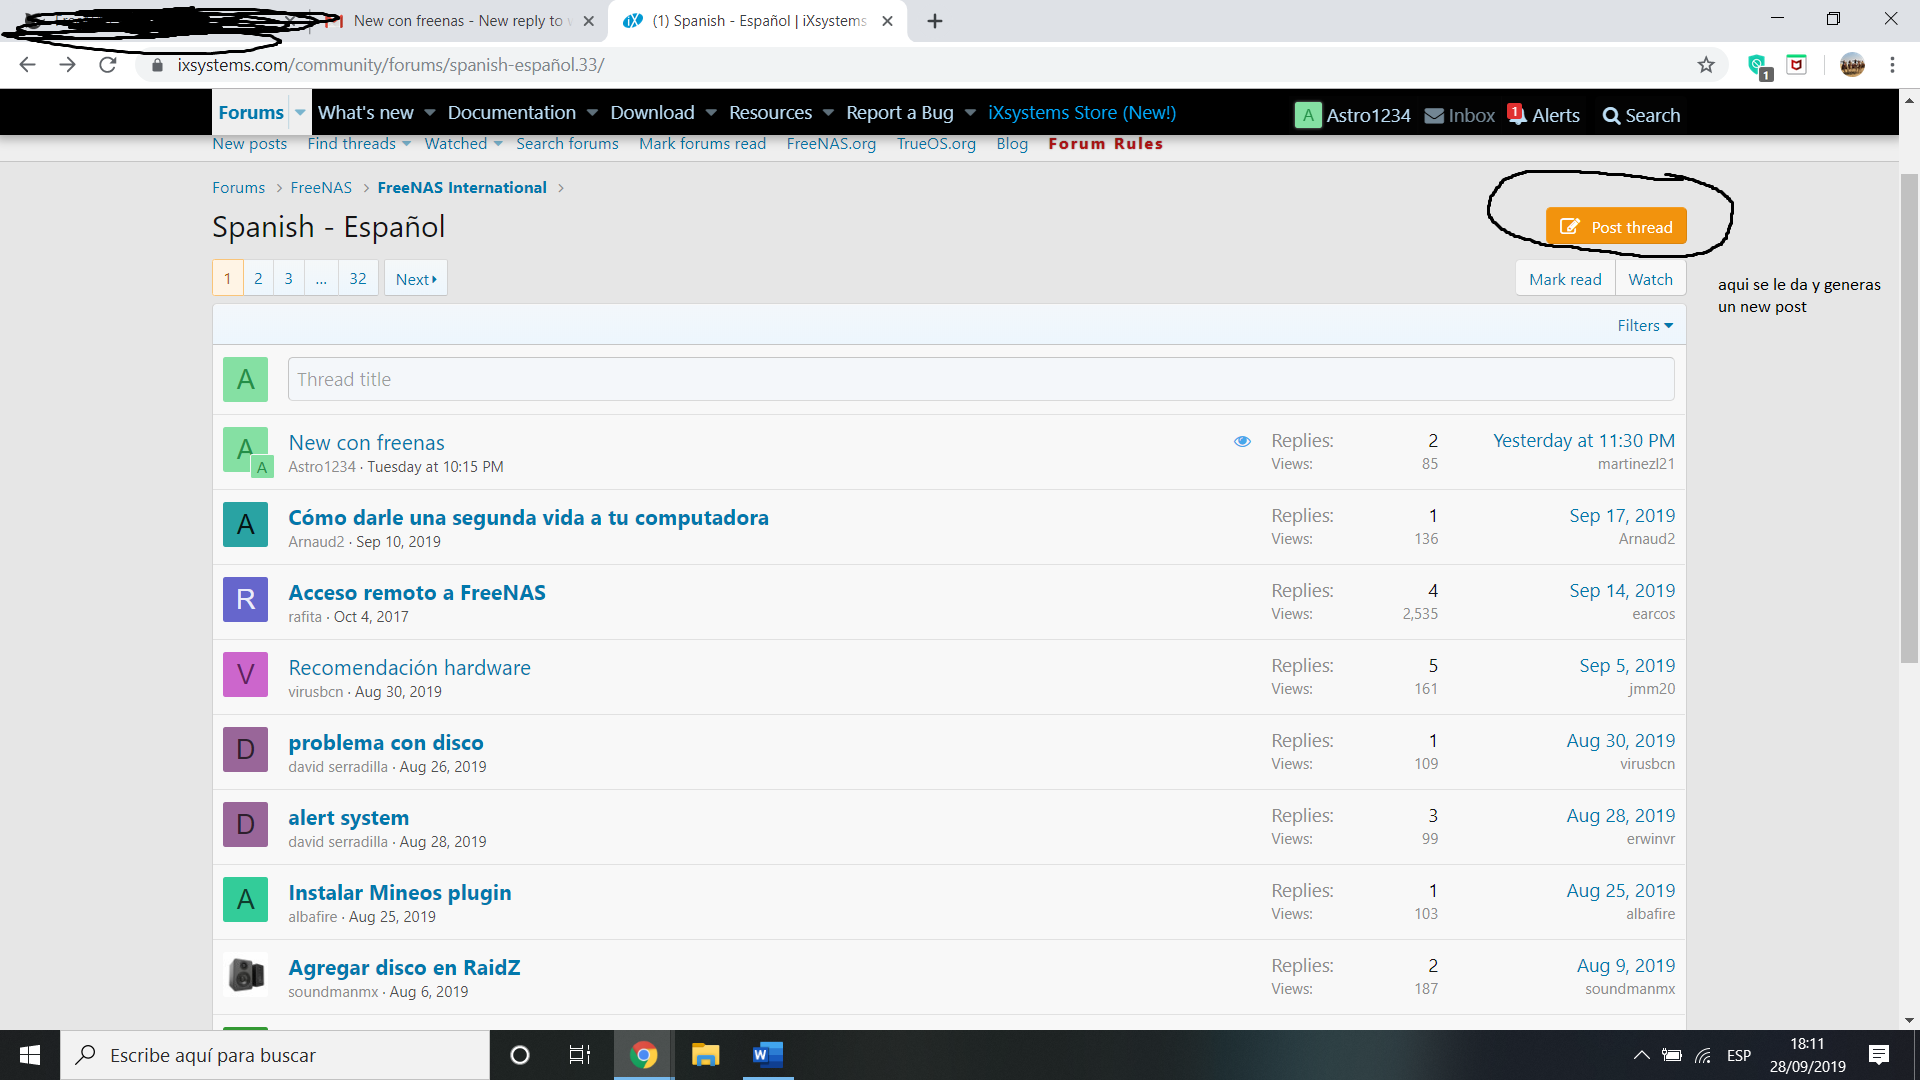1920x1080 pixels.
Task: Open File Explorer from taskbar
Action: tap(706, 1055)
